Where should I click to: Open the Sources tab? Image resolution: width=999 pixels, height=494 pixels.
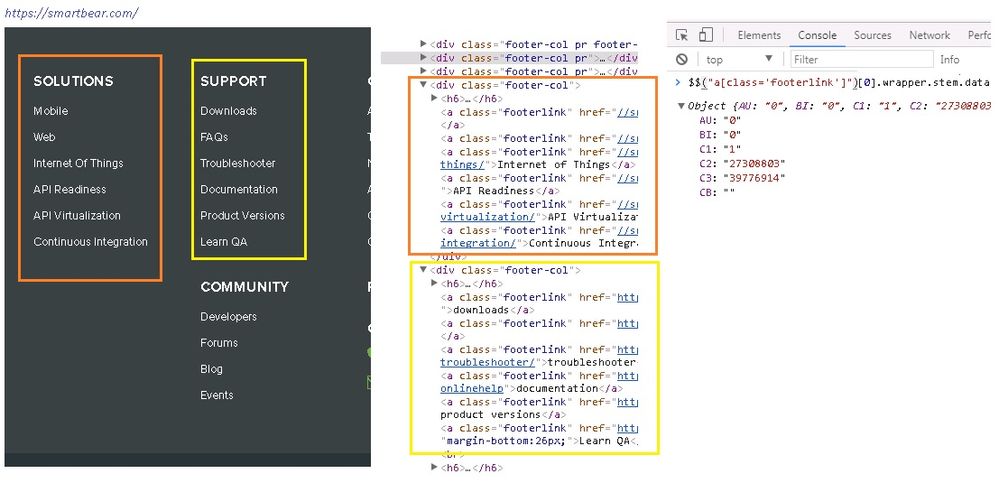coord(872,35)
